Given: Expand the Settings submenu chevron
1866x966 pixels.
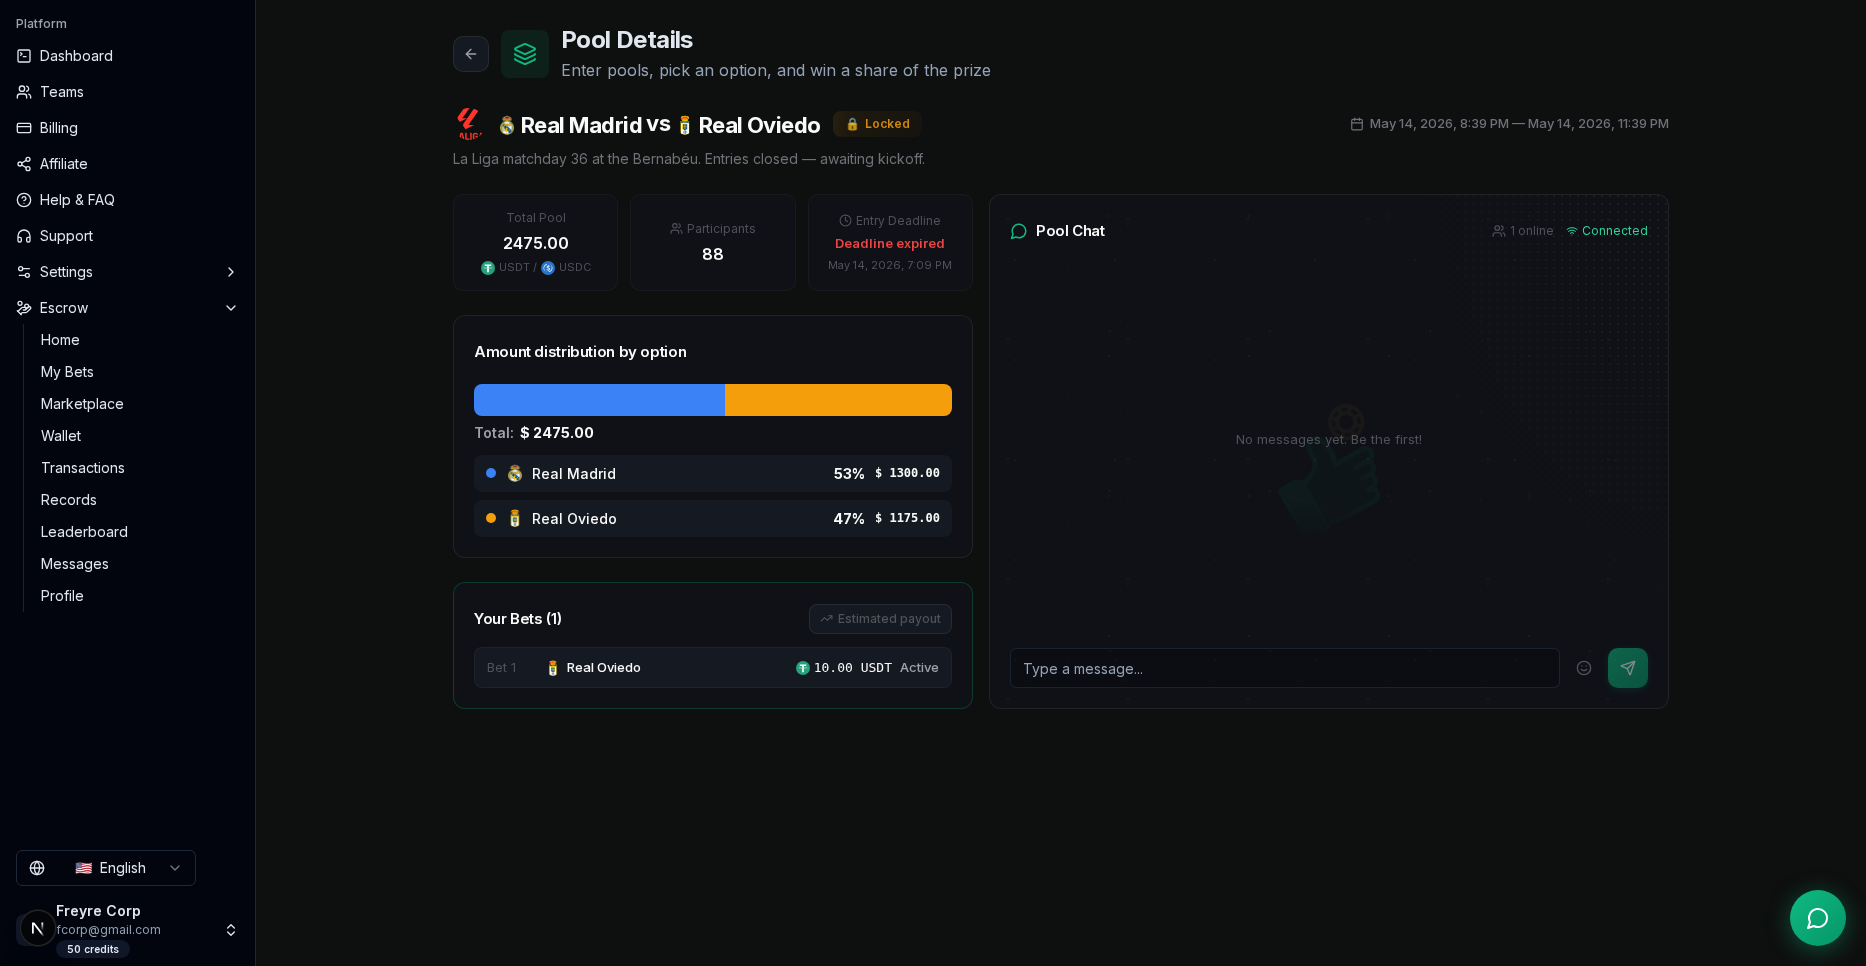Looking at the screenshot, I should [x=231, y=272].
